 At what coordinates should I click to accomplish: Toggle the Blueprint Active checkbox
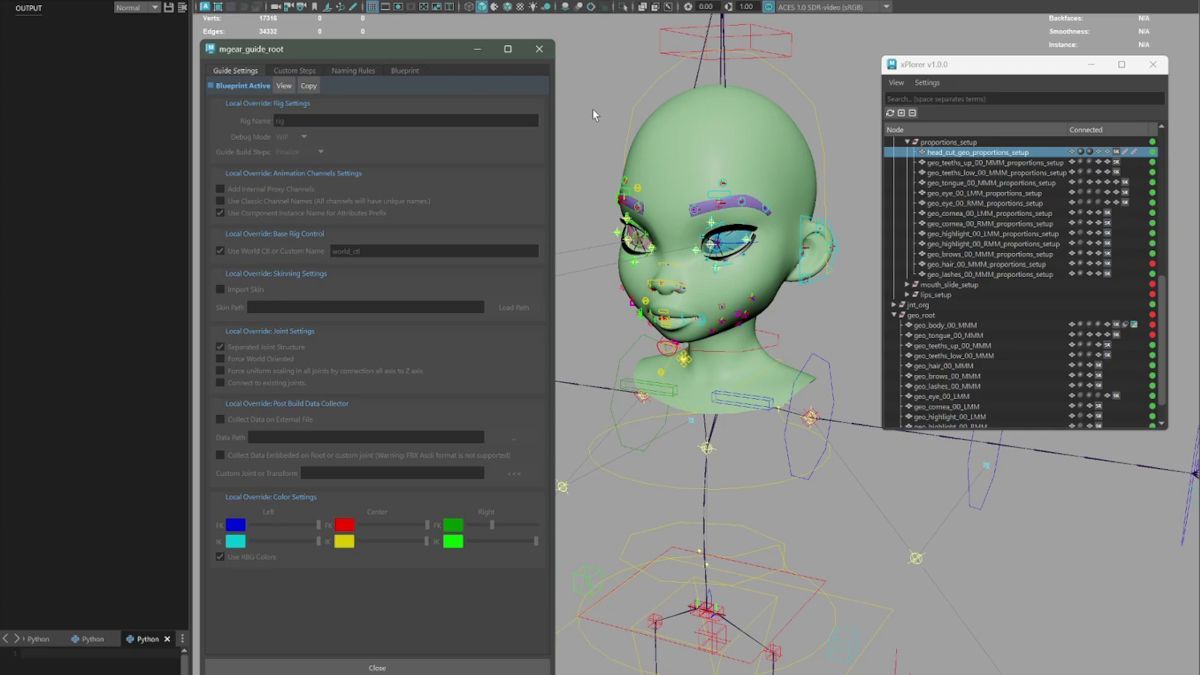point(211,86)
